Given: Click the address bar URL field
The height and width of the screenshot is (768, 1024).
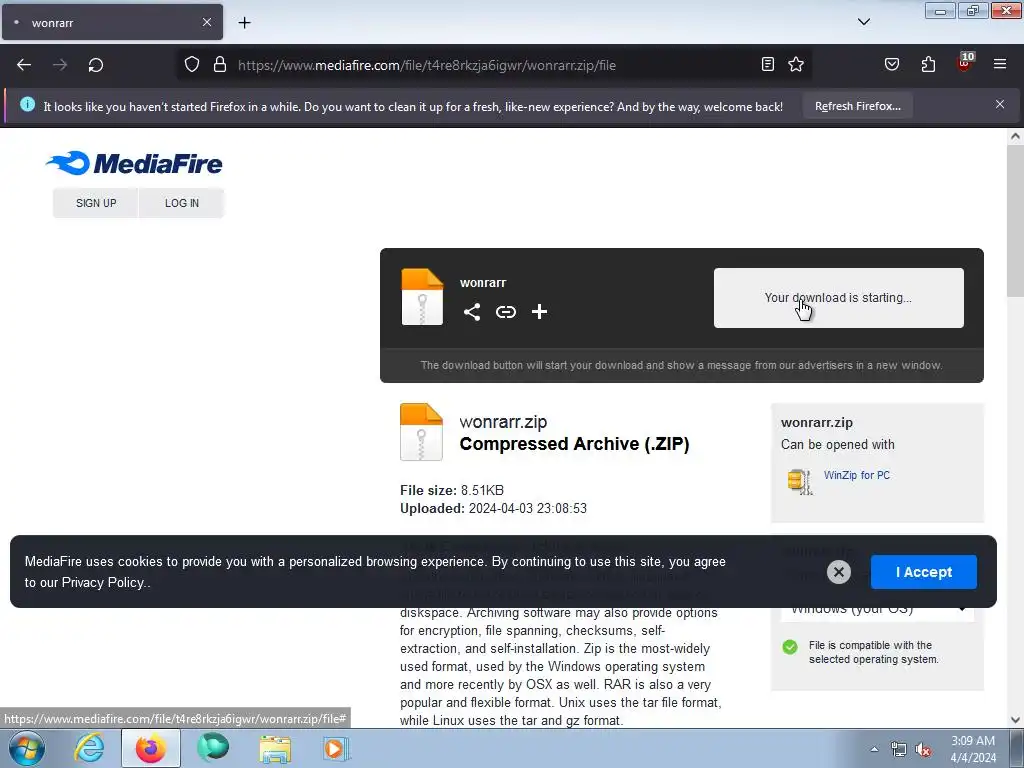Looking at the screenshot, I should 494,65.
